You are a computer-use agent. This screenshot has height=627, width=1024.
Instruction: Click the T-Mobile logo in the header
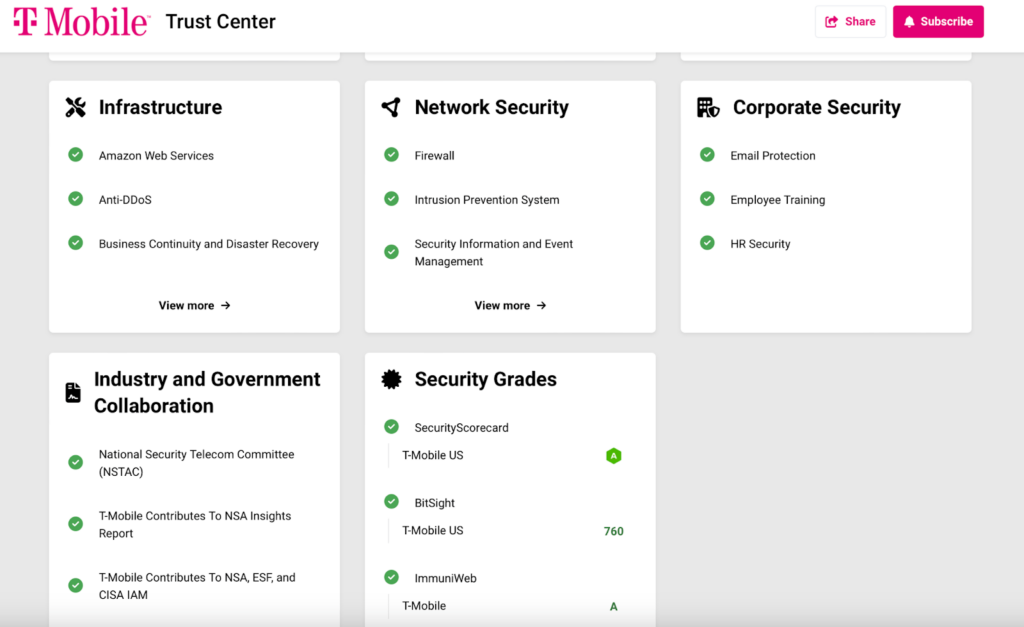click(81, 21)
